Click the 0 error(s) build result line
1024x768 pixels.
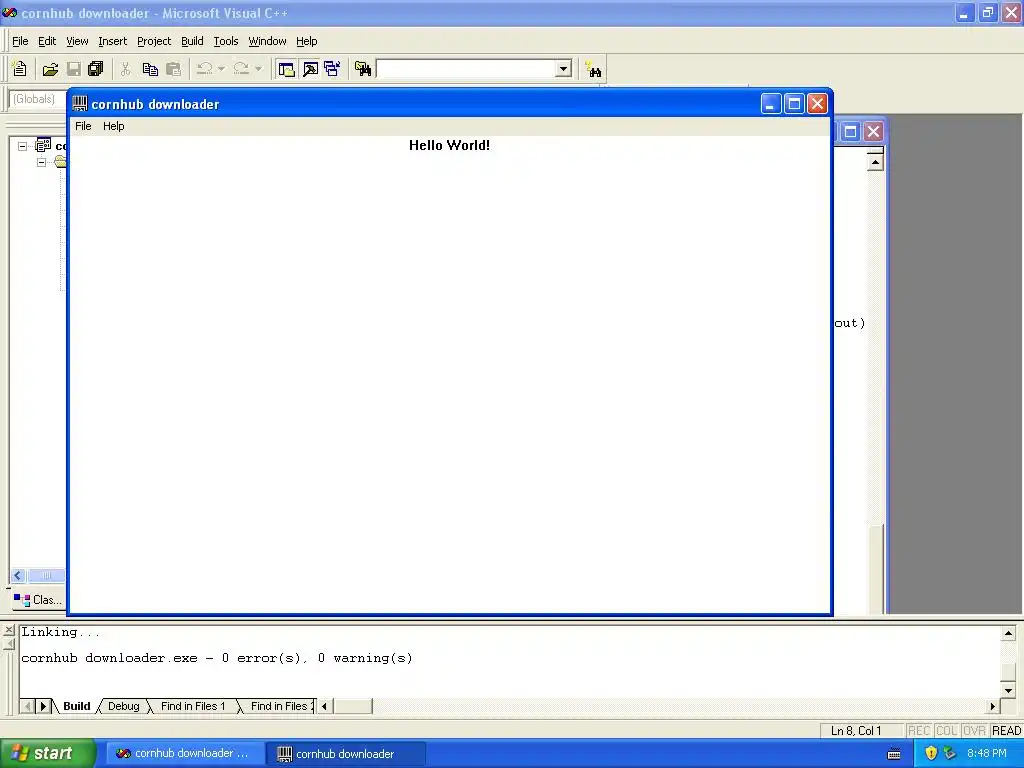point(217,658)
